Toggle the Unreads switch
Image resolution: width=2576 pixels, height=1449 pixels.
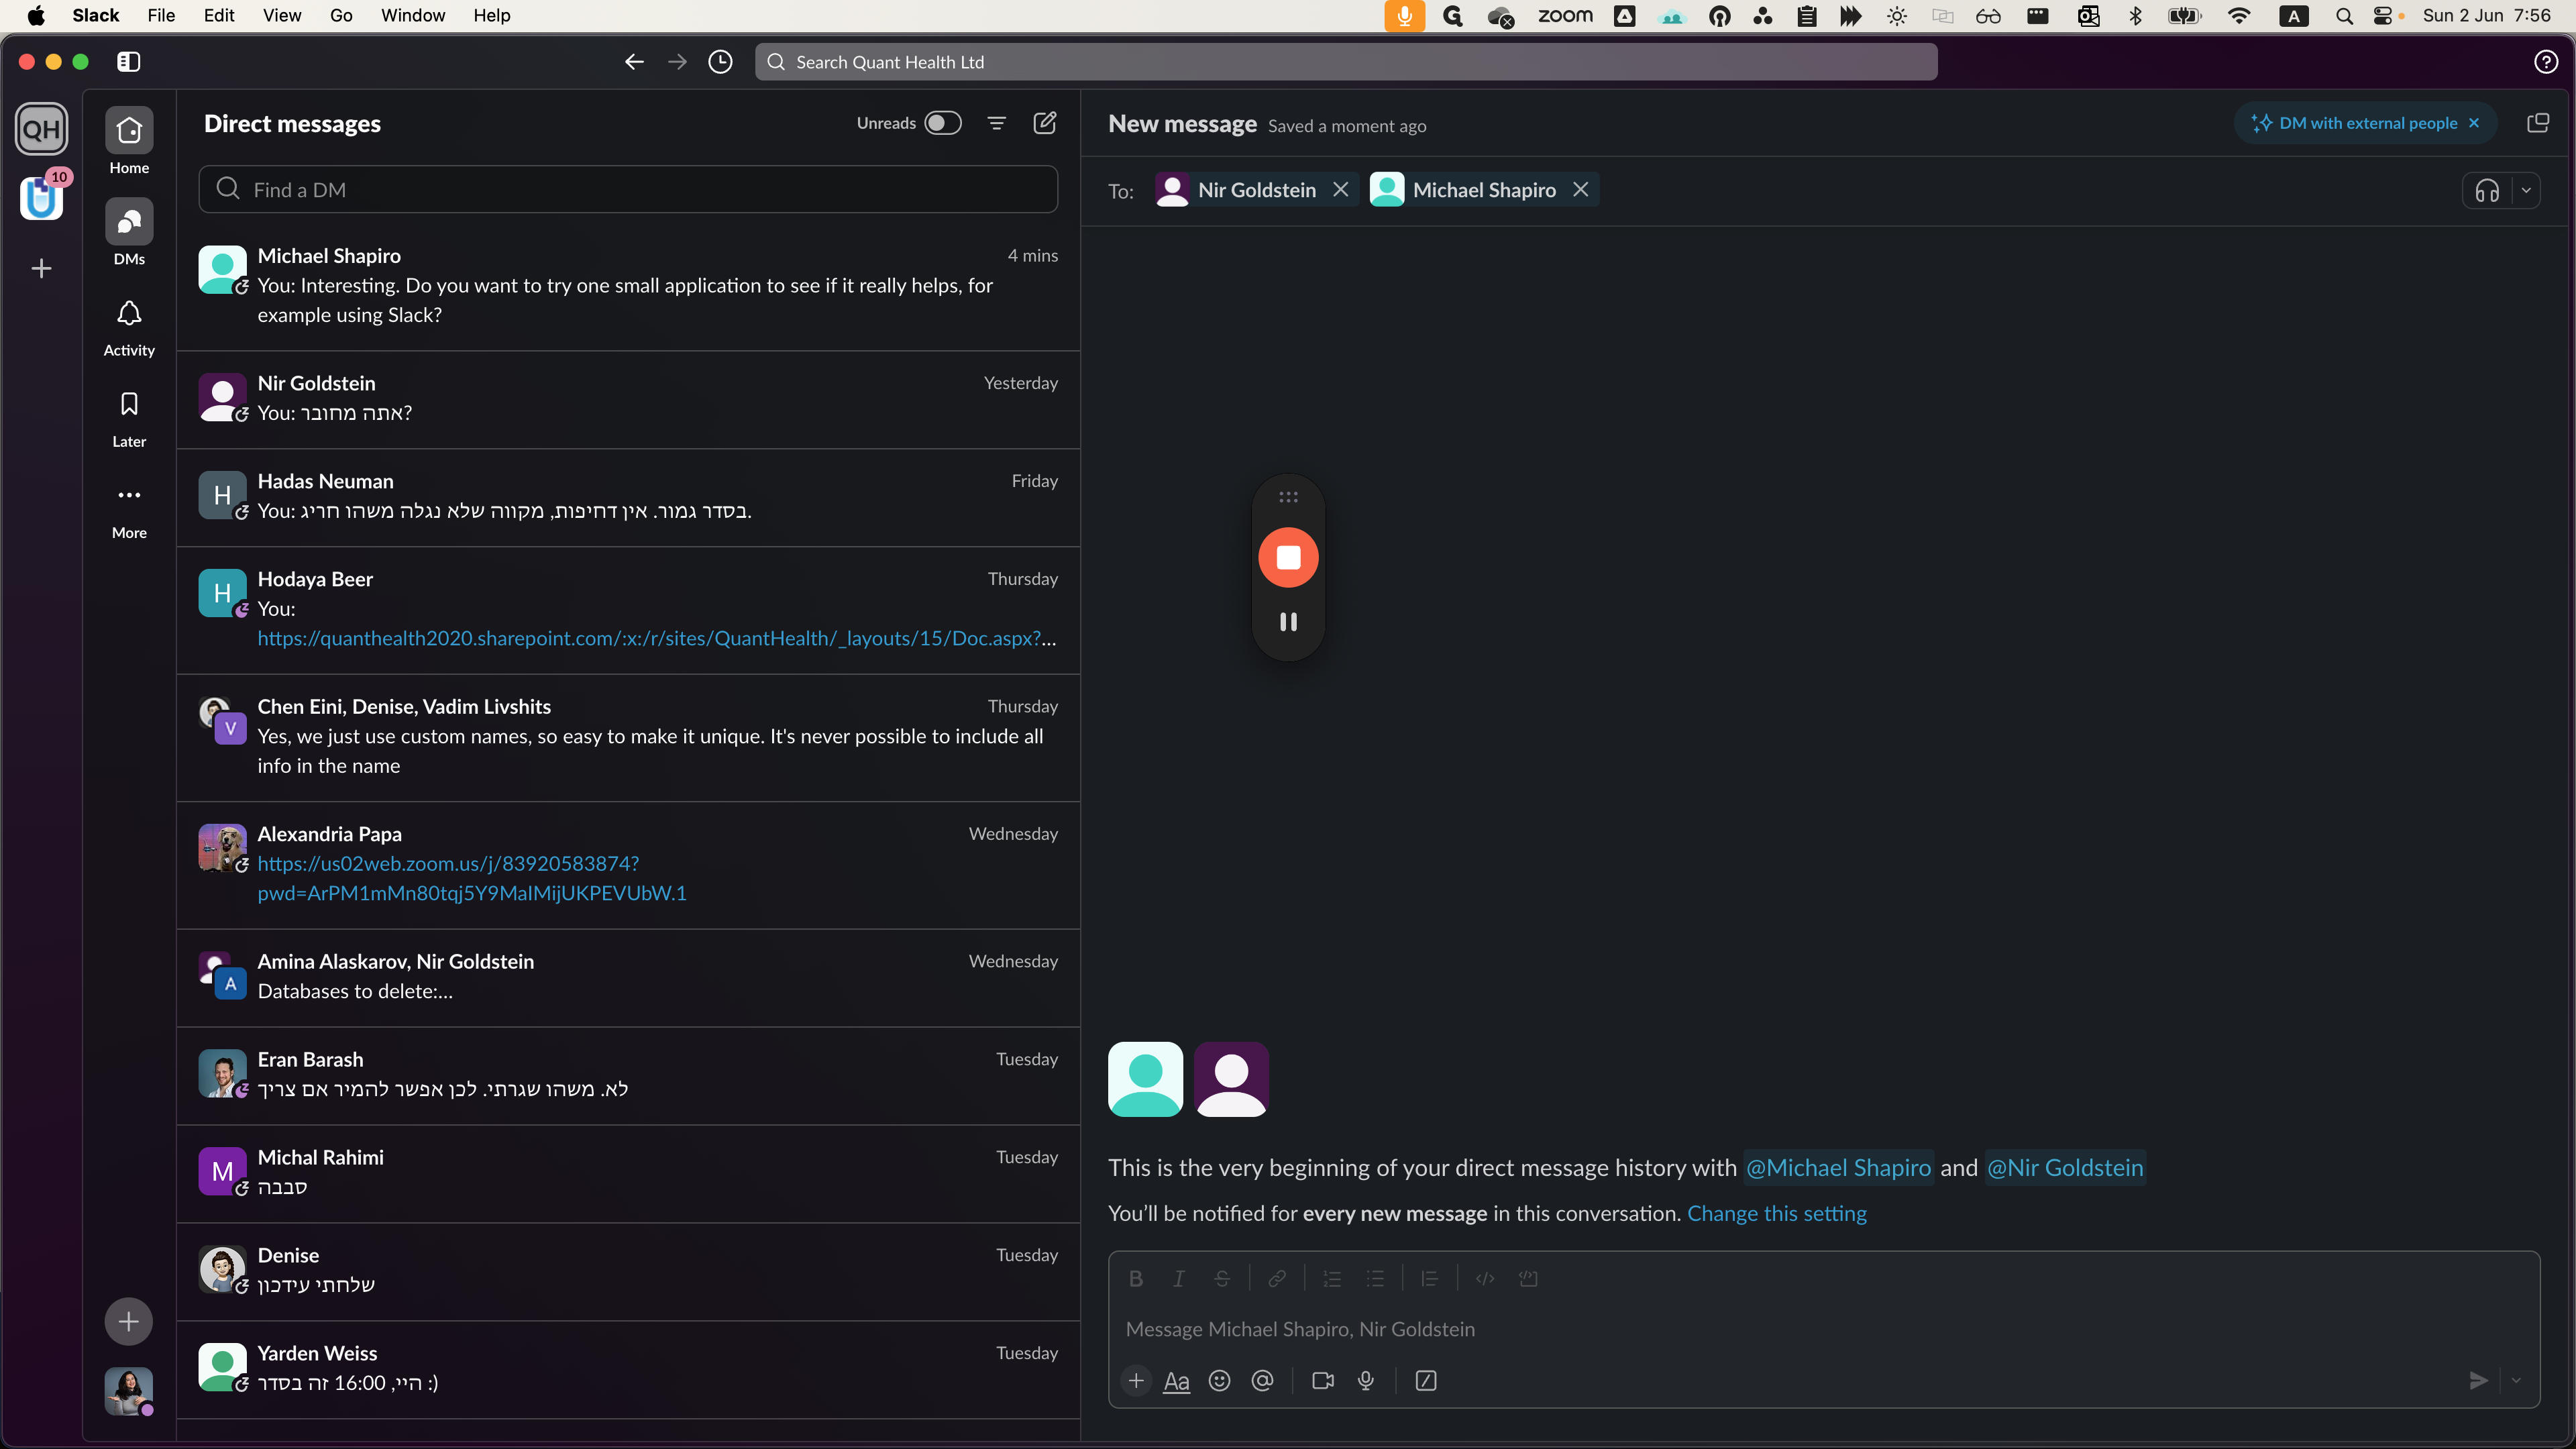point(942,123)
